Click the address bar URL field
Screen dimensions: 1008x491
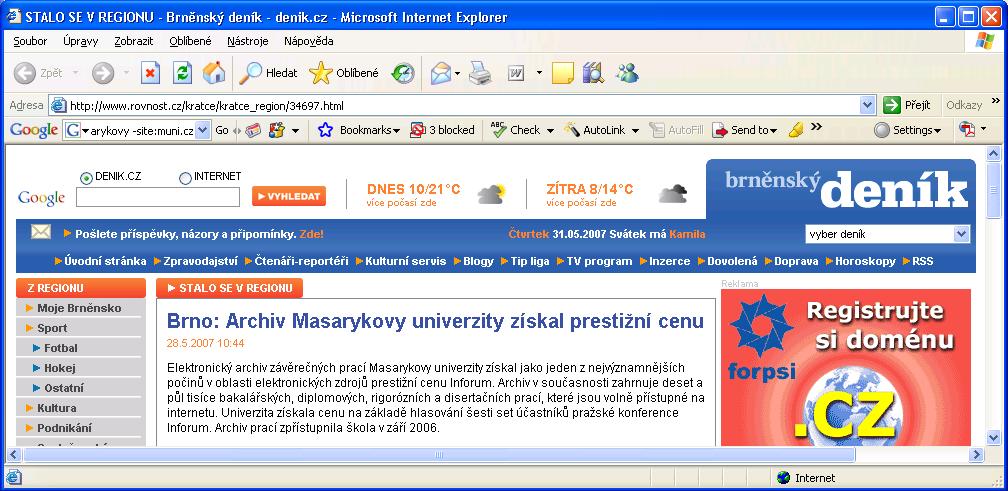tap(463, 105)
